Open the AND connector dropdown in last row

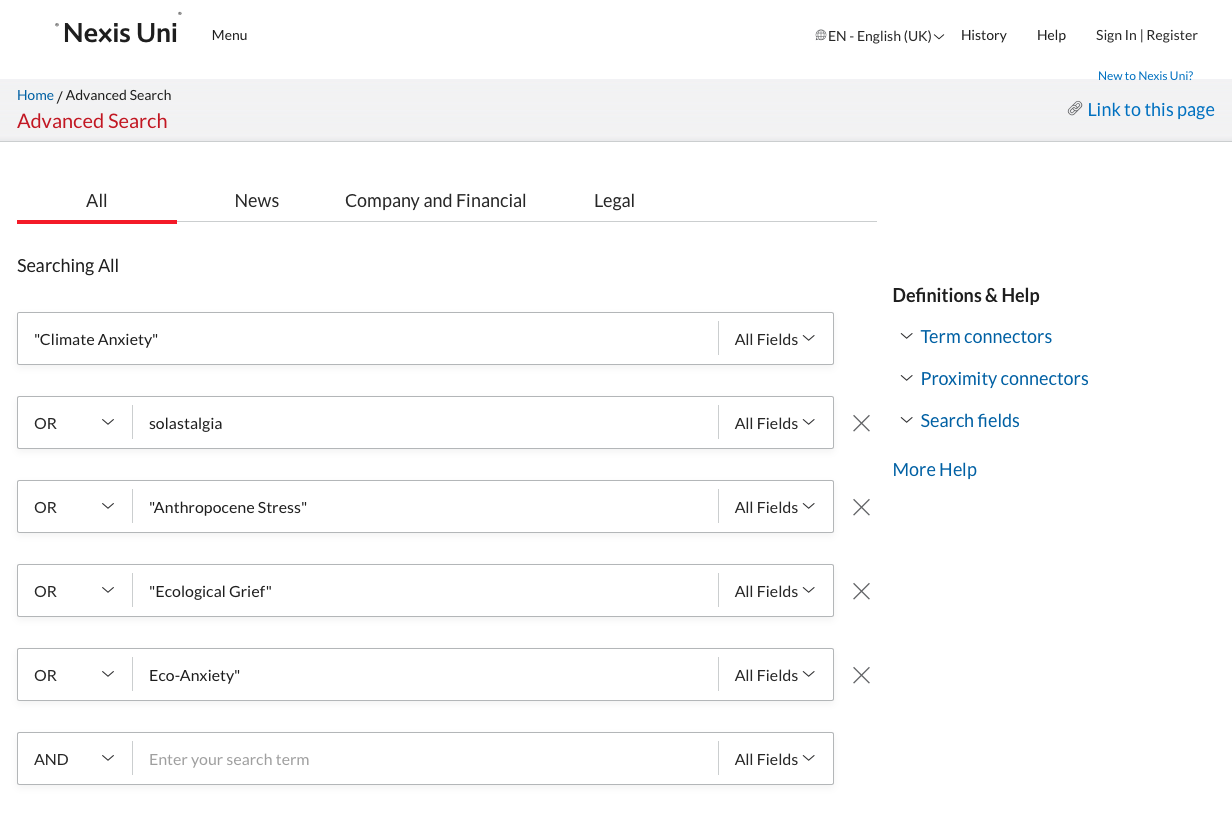pos(75,759)
